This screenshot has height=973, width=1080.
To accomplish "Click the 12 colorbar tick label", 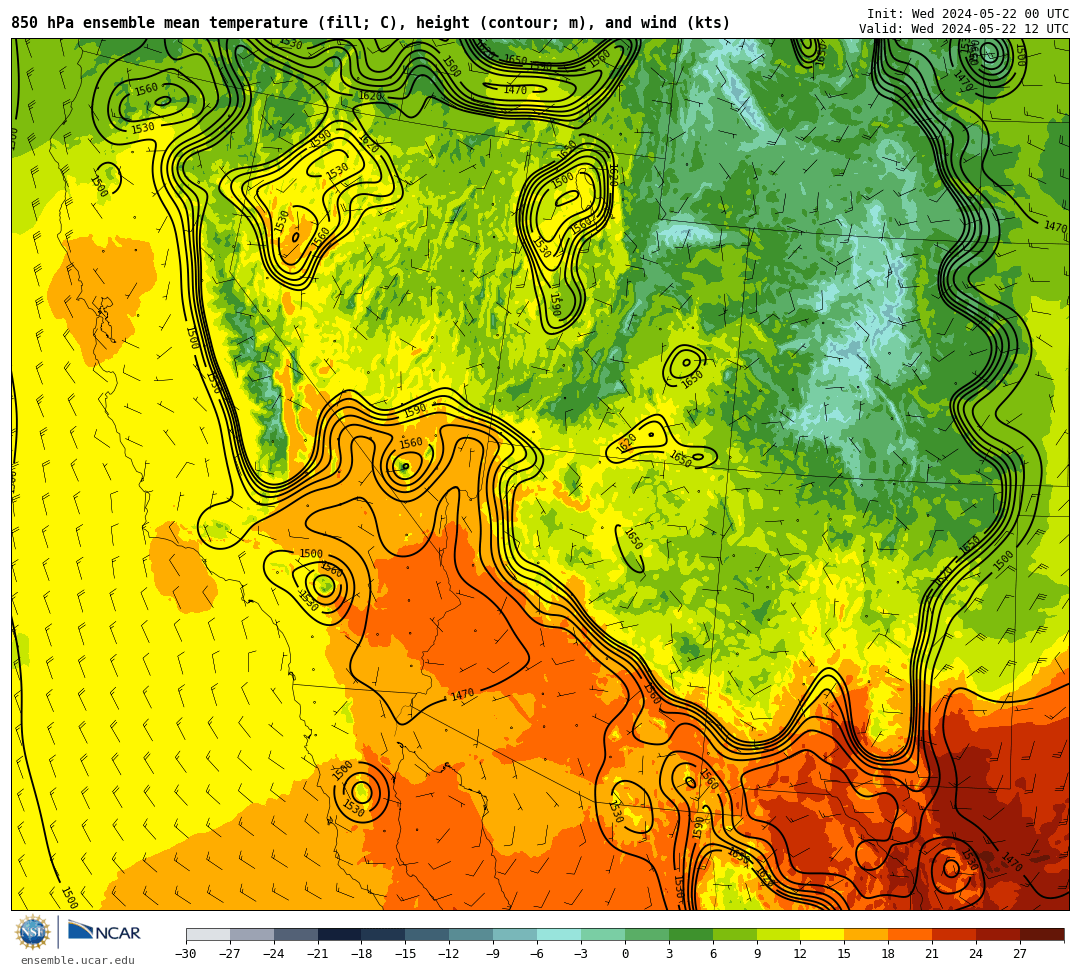I will 800,954.
